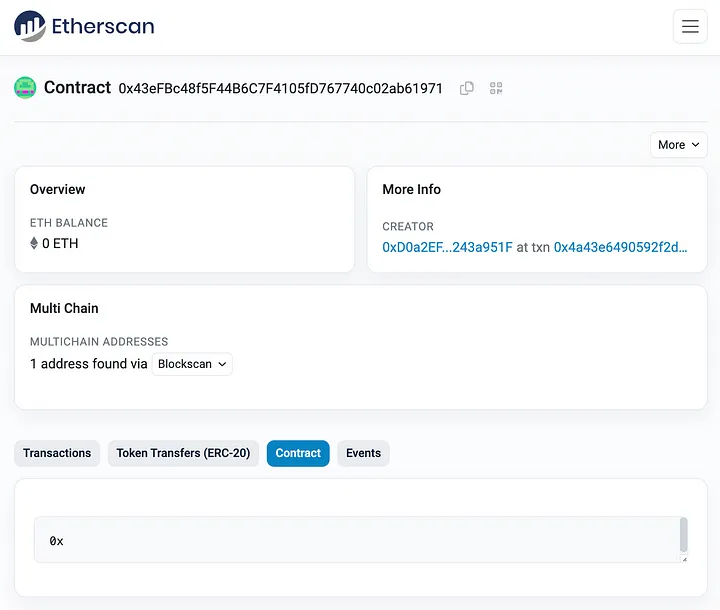Open creation transaction 0x4a43e6490592f2d link
Viewport: 720px width, 610px height.
[x=620, y=247]
